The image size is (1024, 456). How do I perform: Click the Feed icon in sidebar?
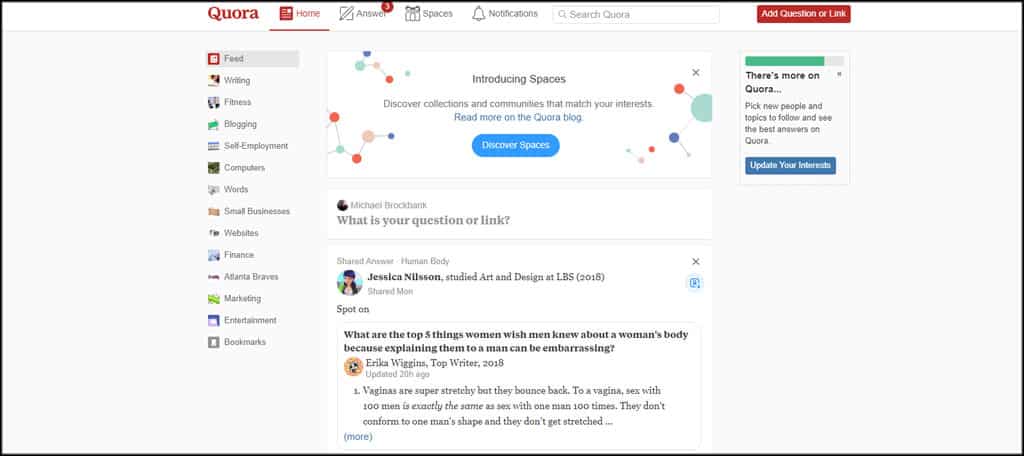click(214, 59)
